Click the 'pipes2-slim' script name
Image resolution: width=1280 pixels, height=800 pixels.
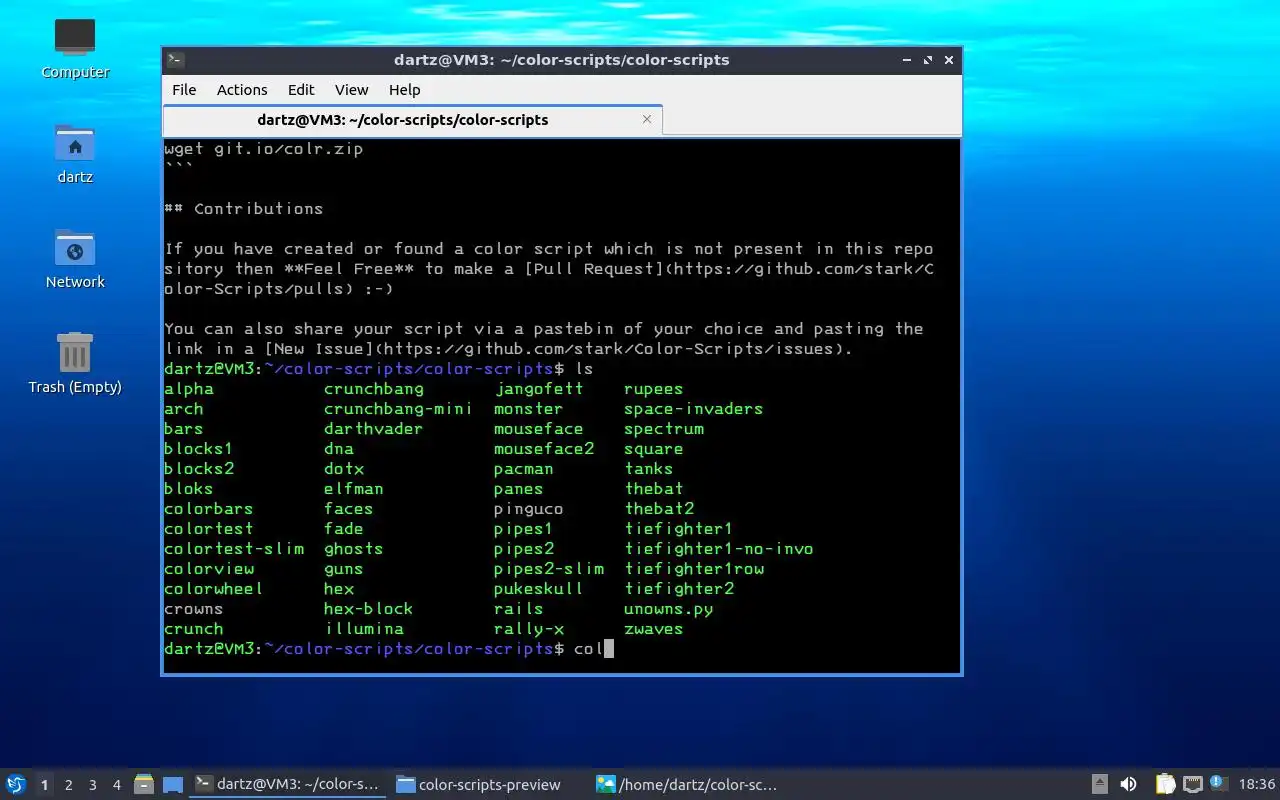pos(549,569)
